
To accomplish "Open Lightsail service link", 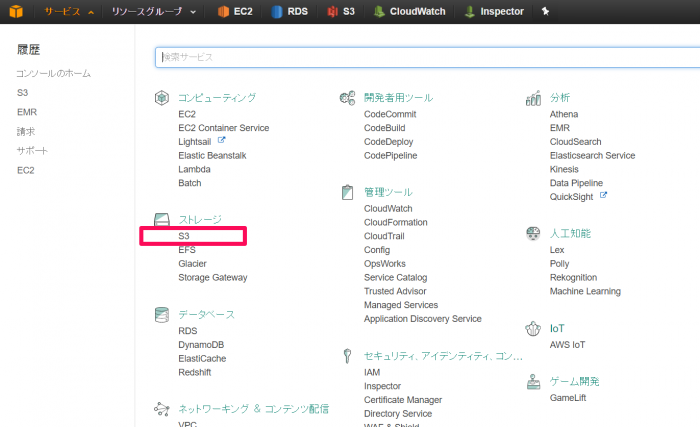I will 195,142.
